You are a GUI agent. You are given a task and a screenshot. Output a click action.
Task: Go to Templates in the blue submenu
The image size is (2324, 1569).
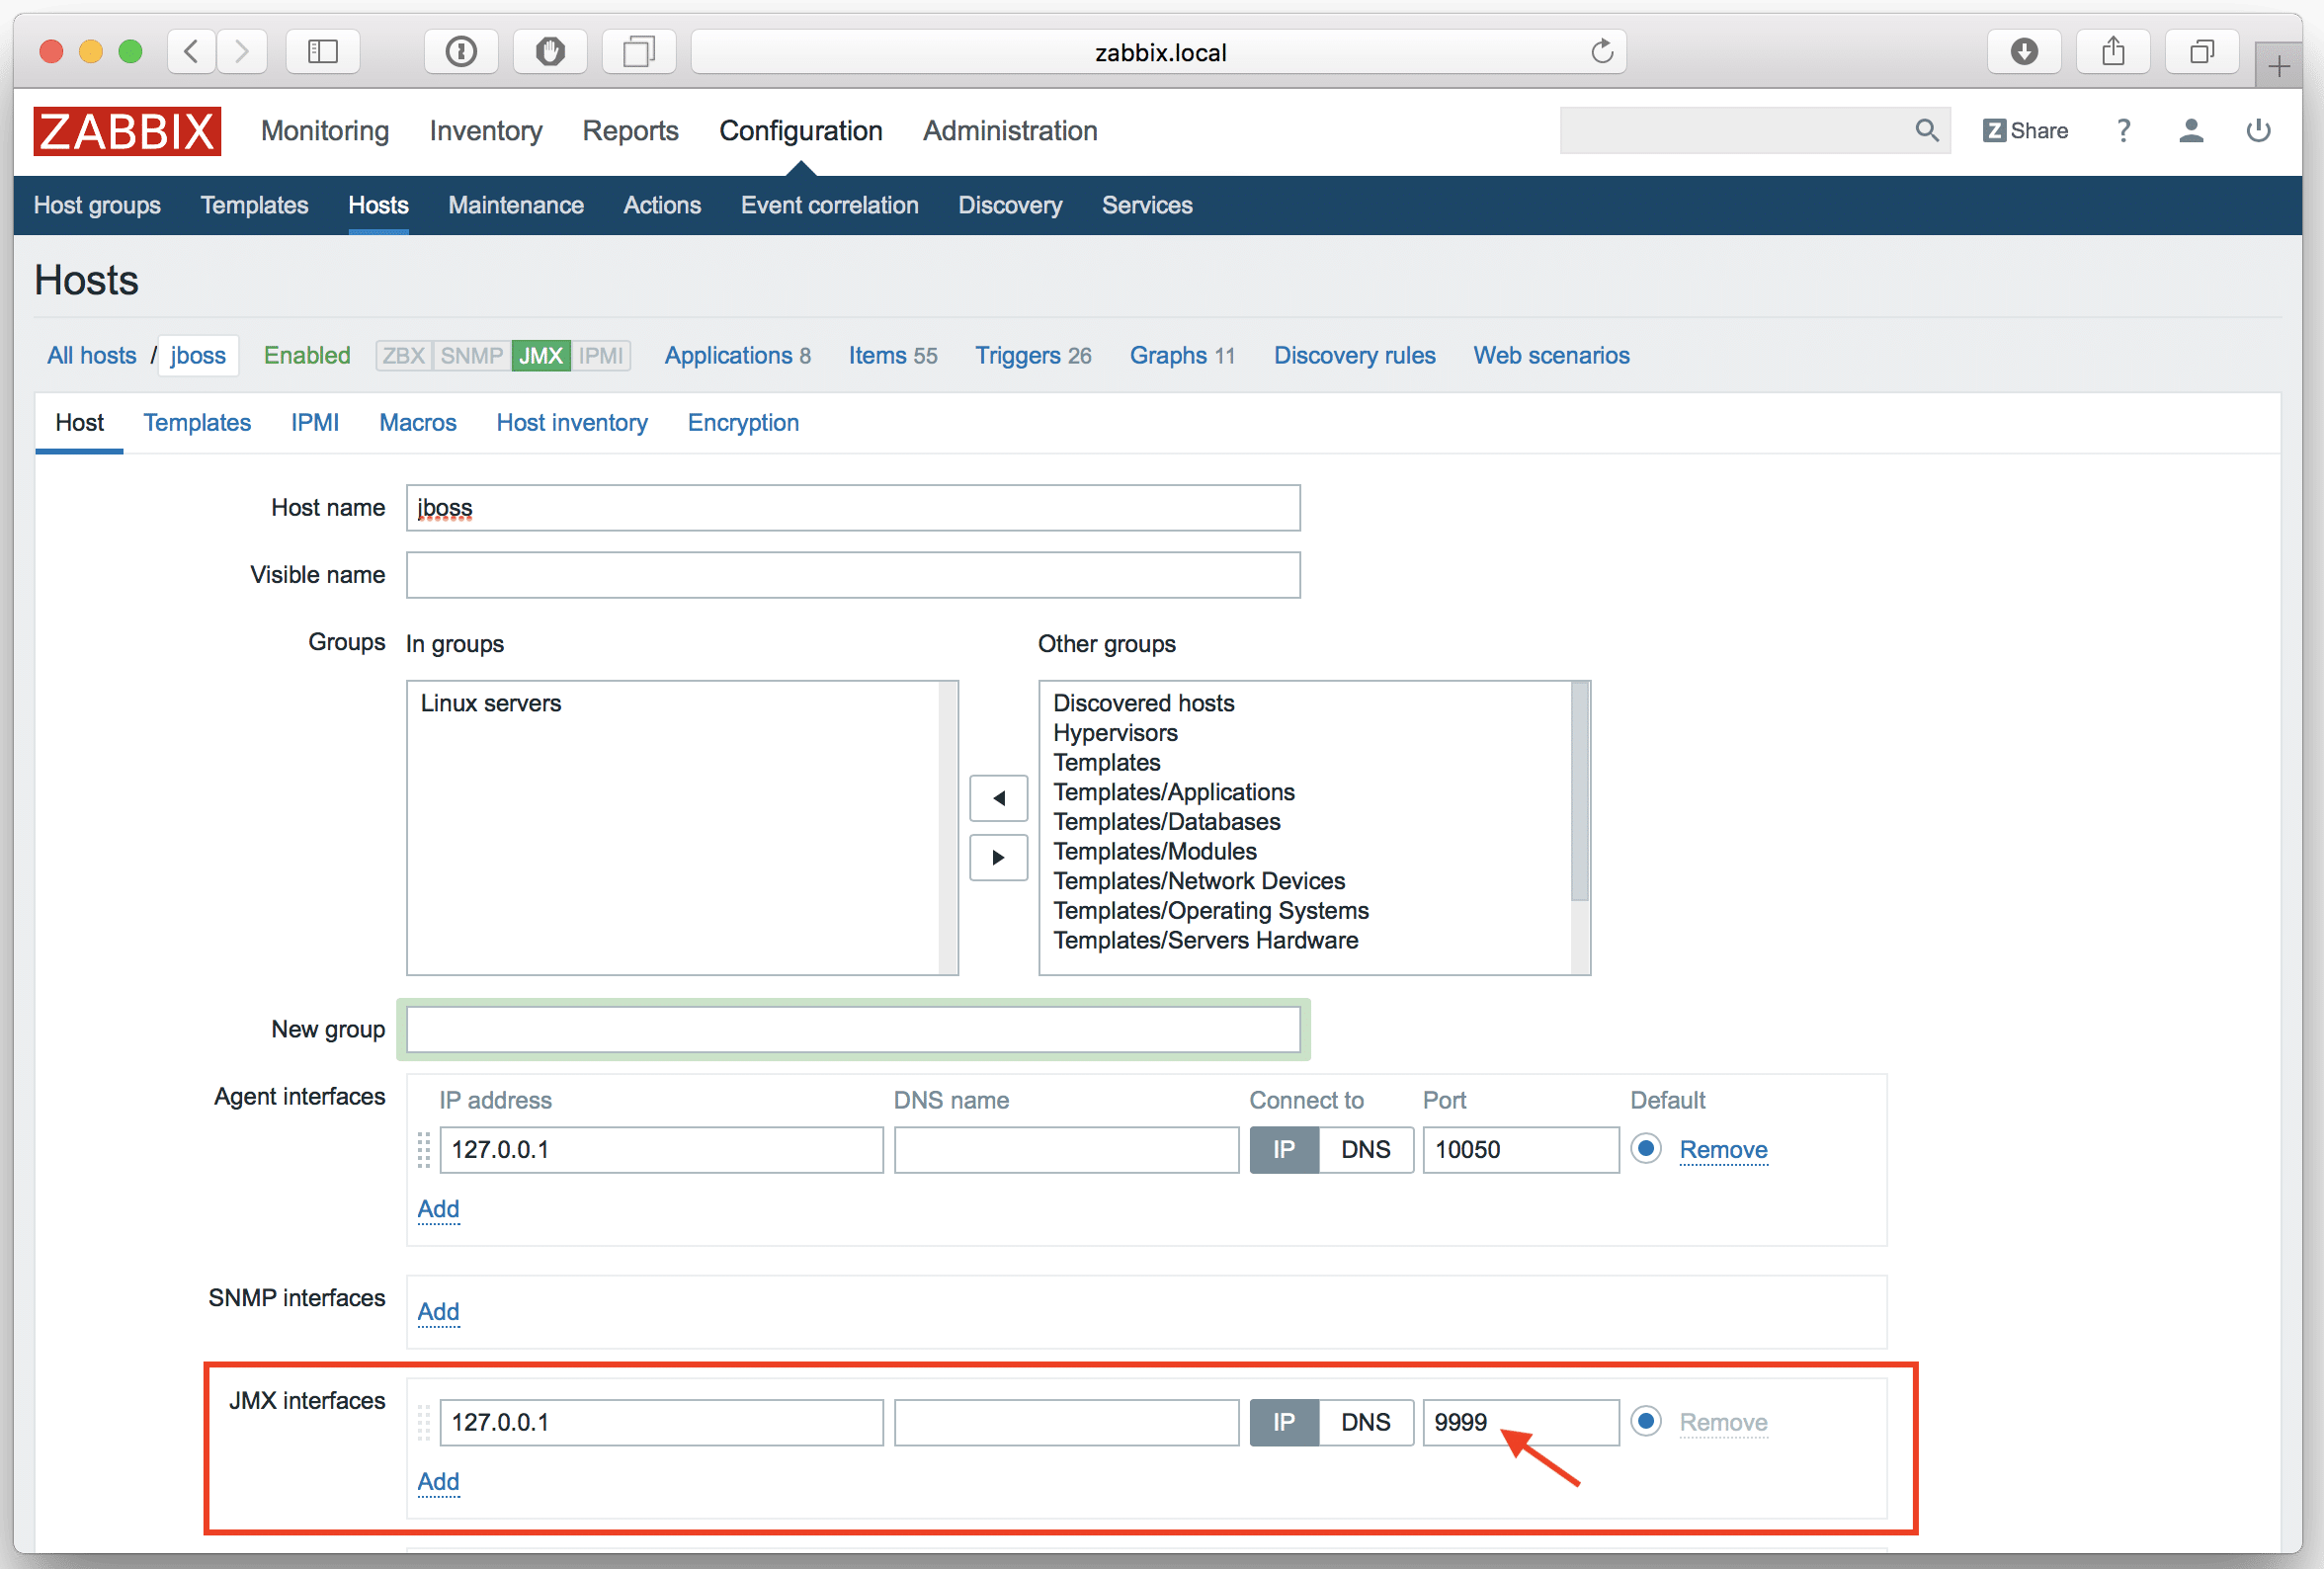(254, 205)
